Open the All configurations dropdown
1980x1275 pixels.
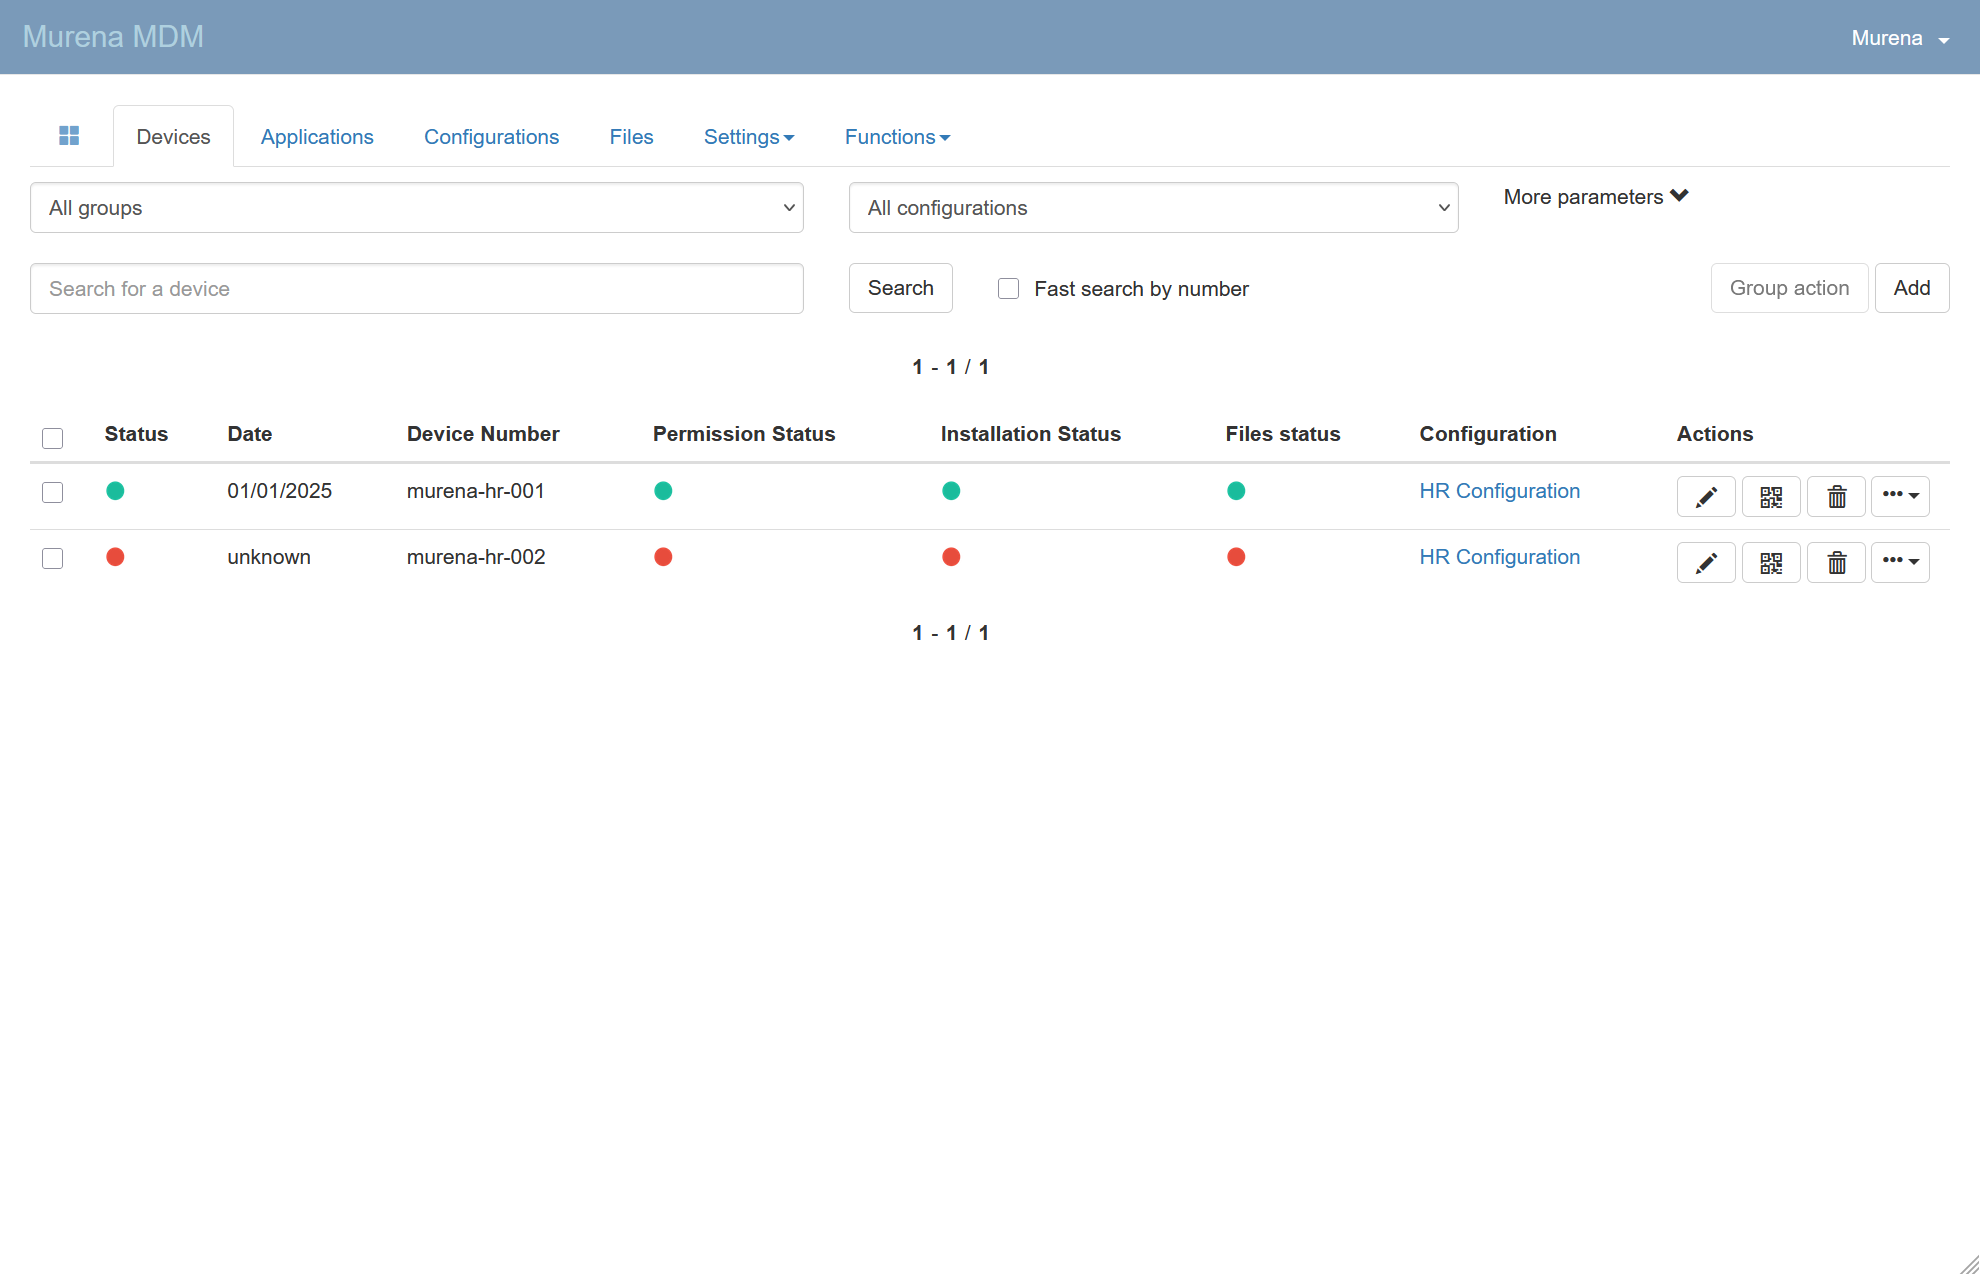pyautogui.click(x=1153, y=208)
